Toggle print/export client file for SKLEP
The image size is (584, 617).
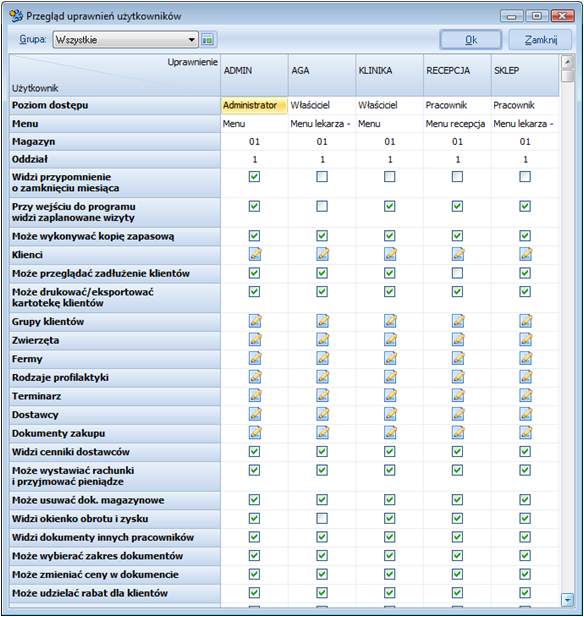click(x=525, y=292)
